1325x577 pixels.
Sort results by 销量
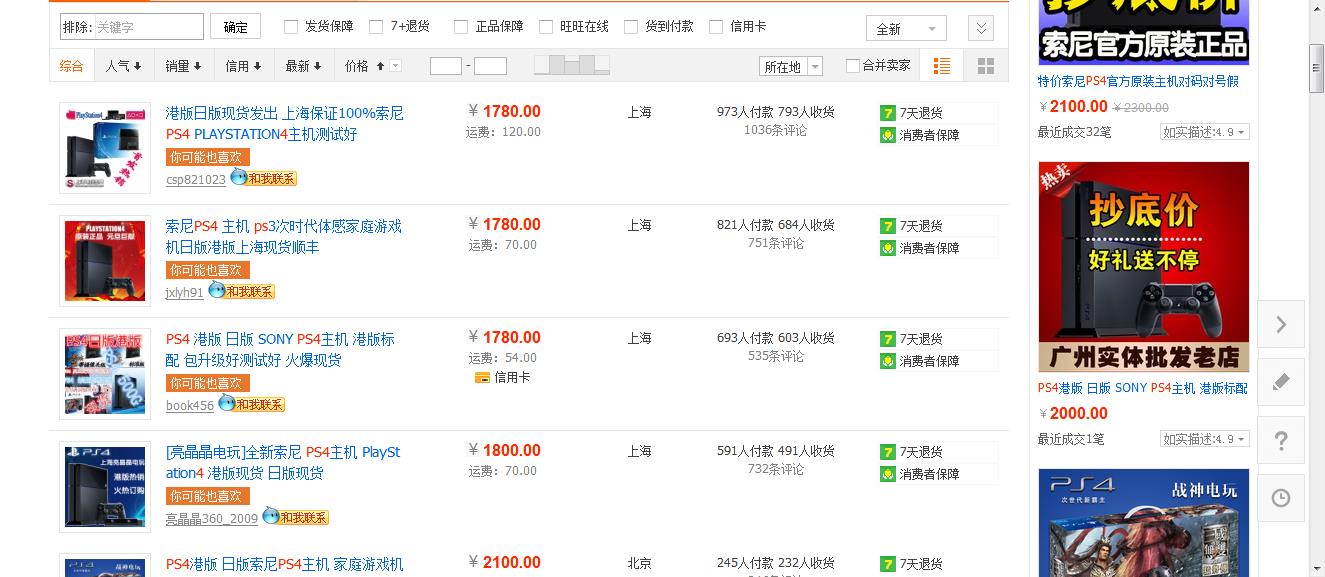[183, 66]
